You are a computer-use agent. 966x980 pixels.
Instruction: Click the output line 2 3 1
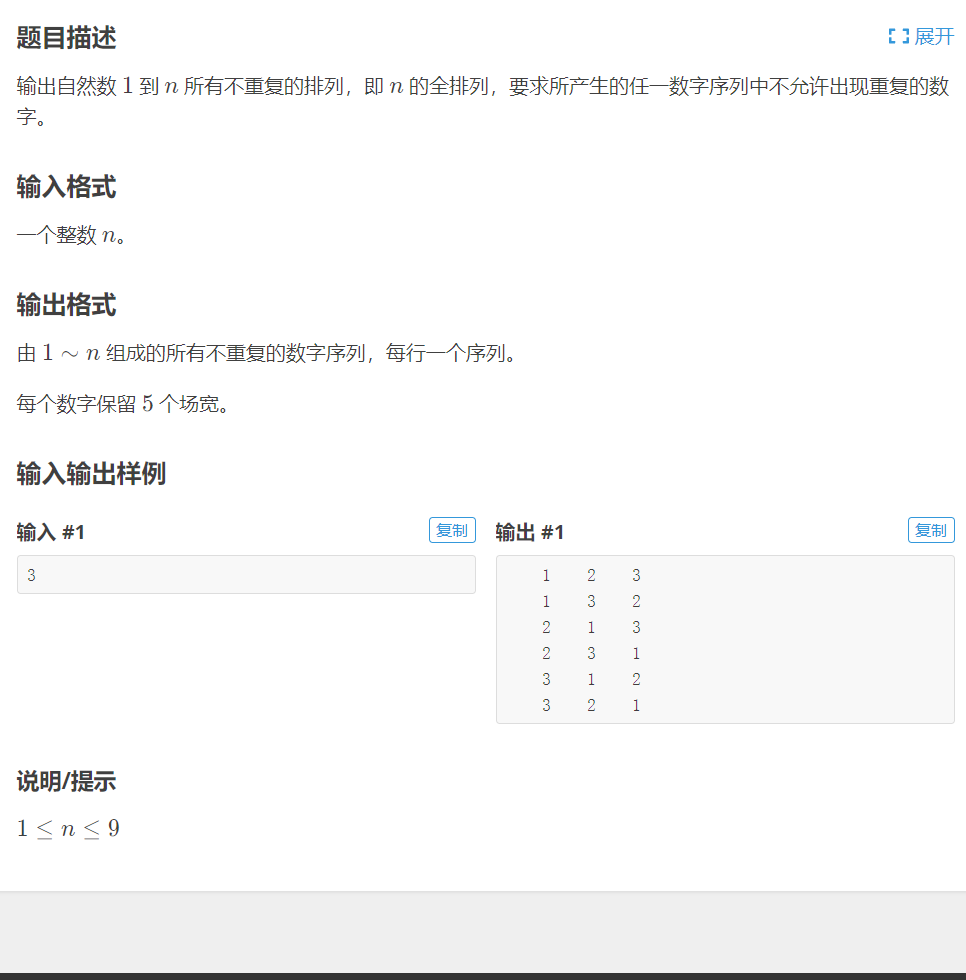coord(590,653)
